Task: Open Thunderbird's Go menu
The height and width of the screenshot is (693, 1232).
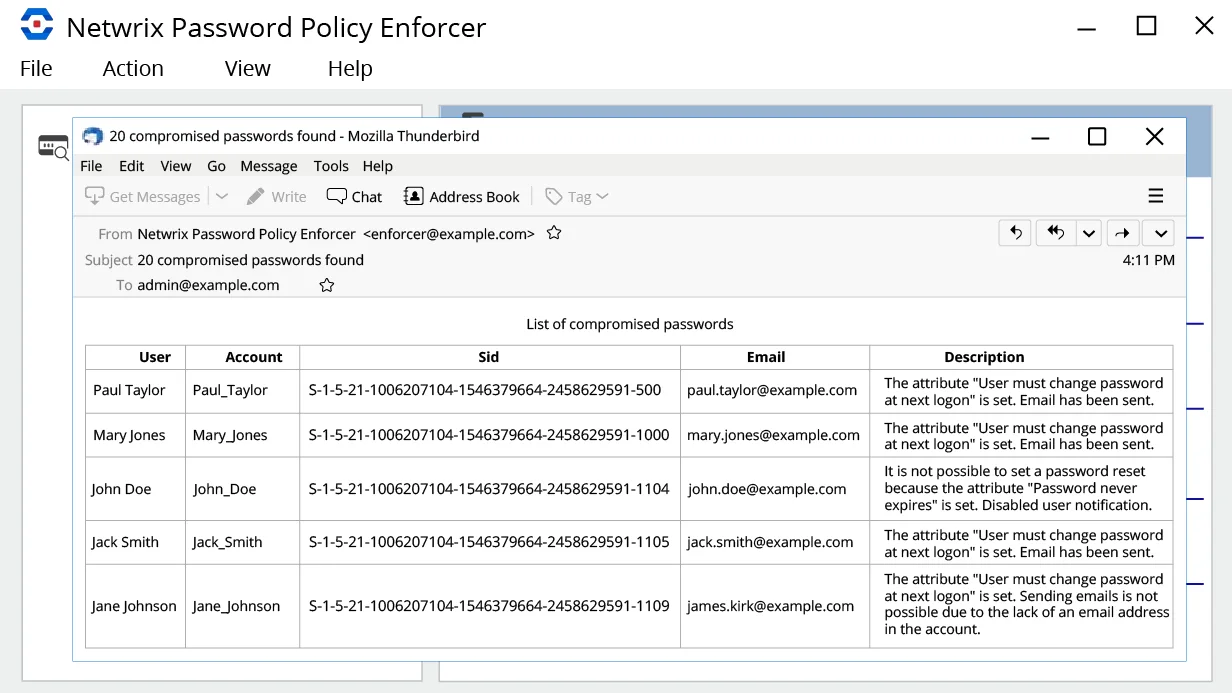Action: [217, 166]
